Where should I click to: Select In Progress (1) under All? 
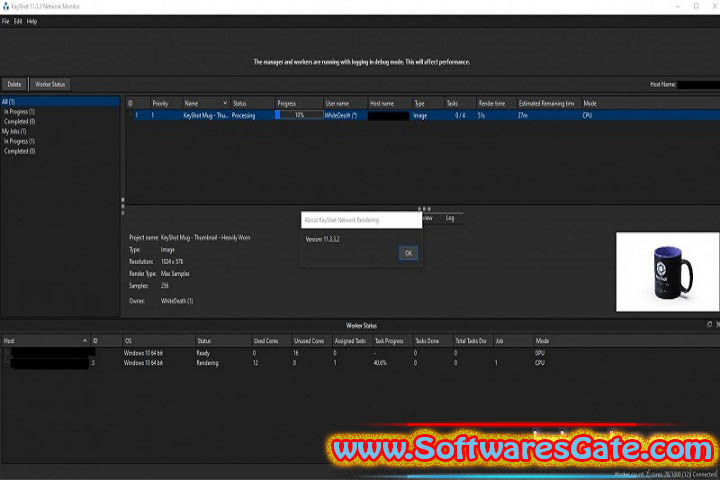pos(19,112)
